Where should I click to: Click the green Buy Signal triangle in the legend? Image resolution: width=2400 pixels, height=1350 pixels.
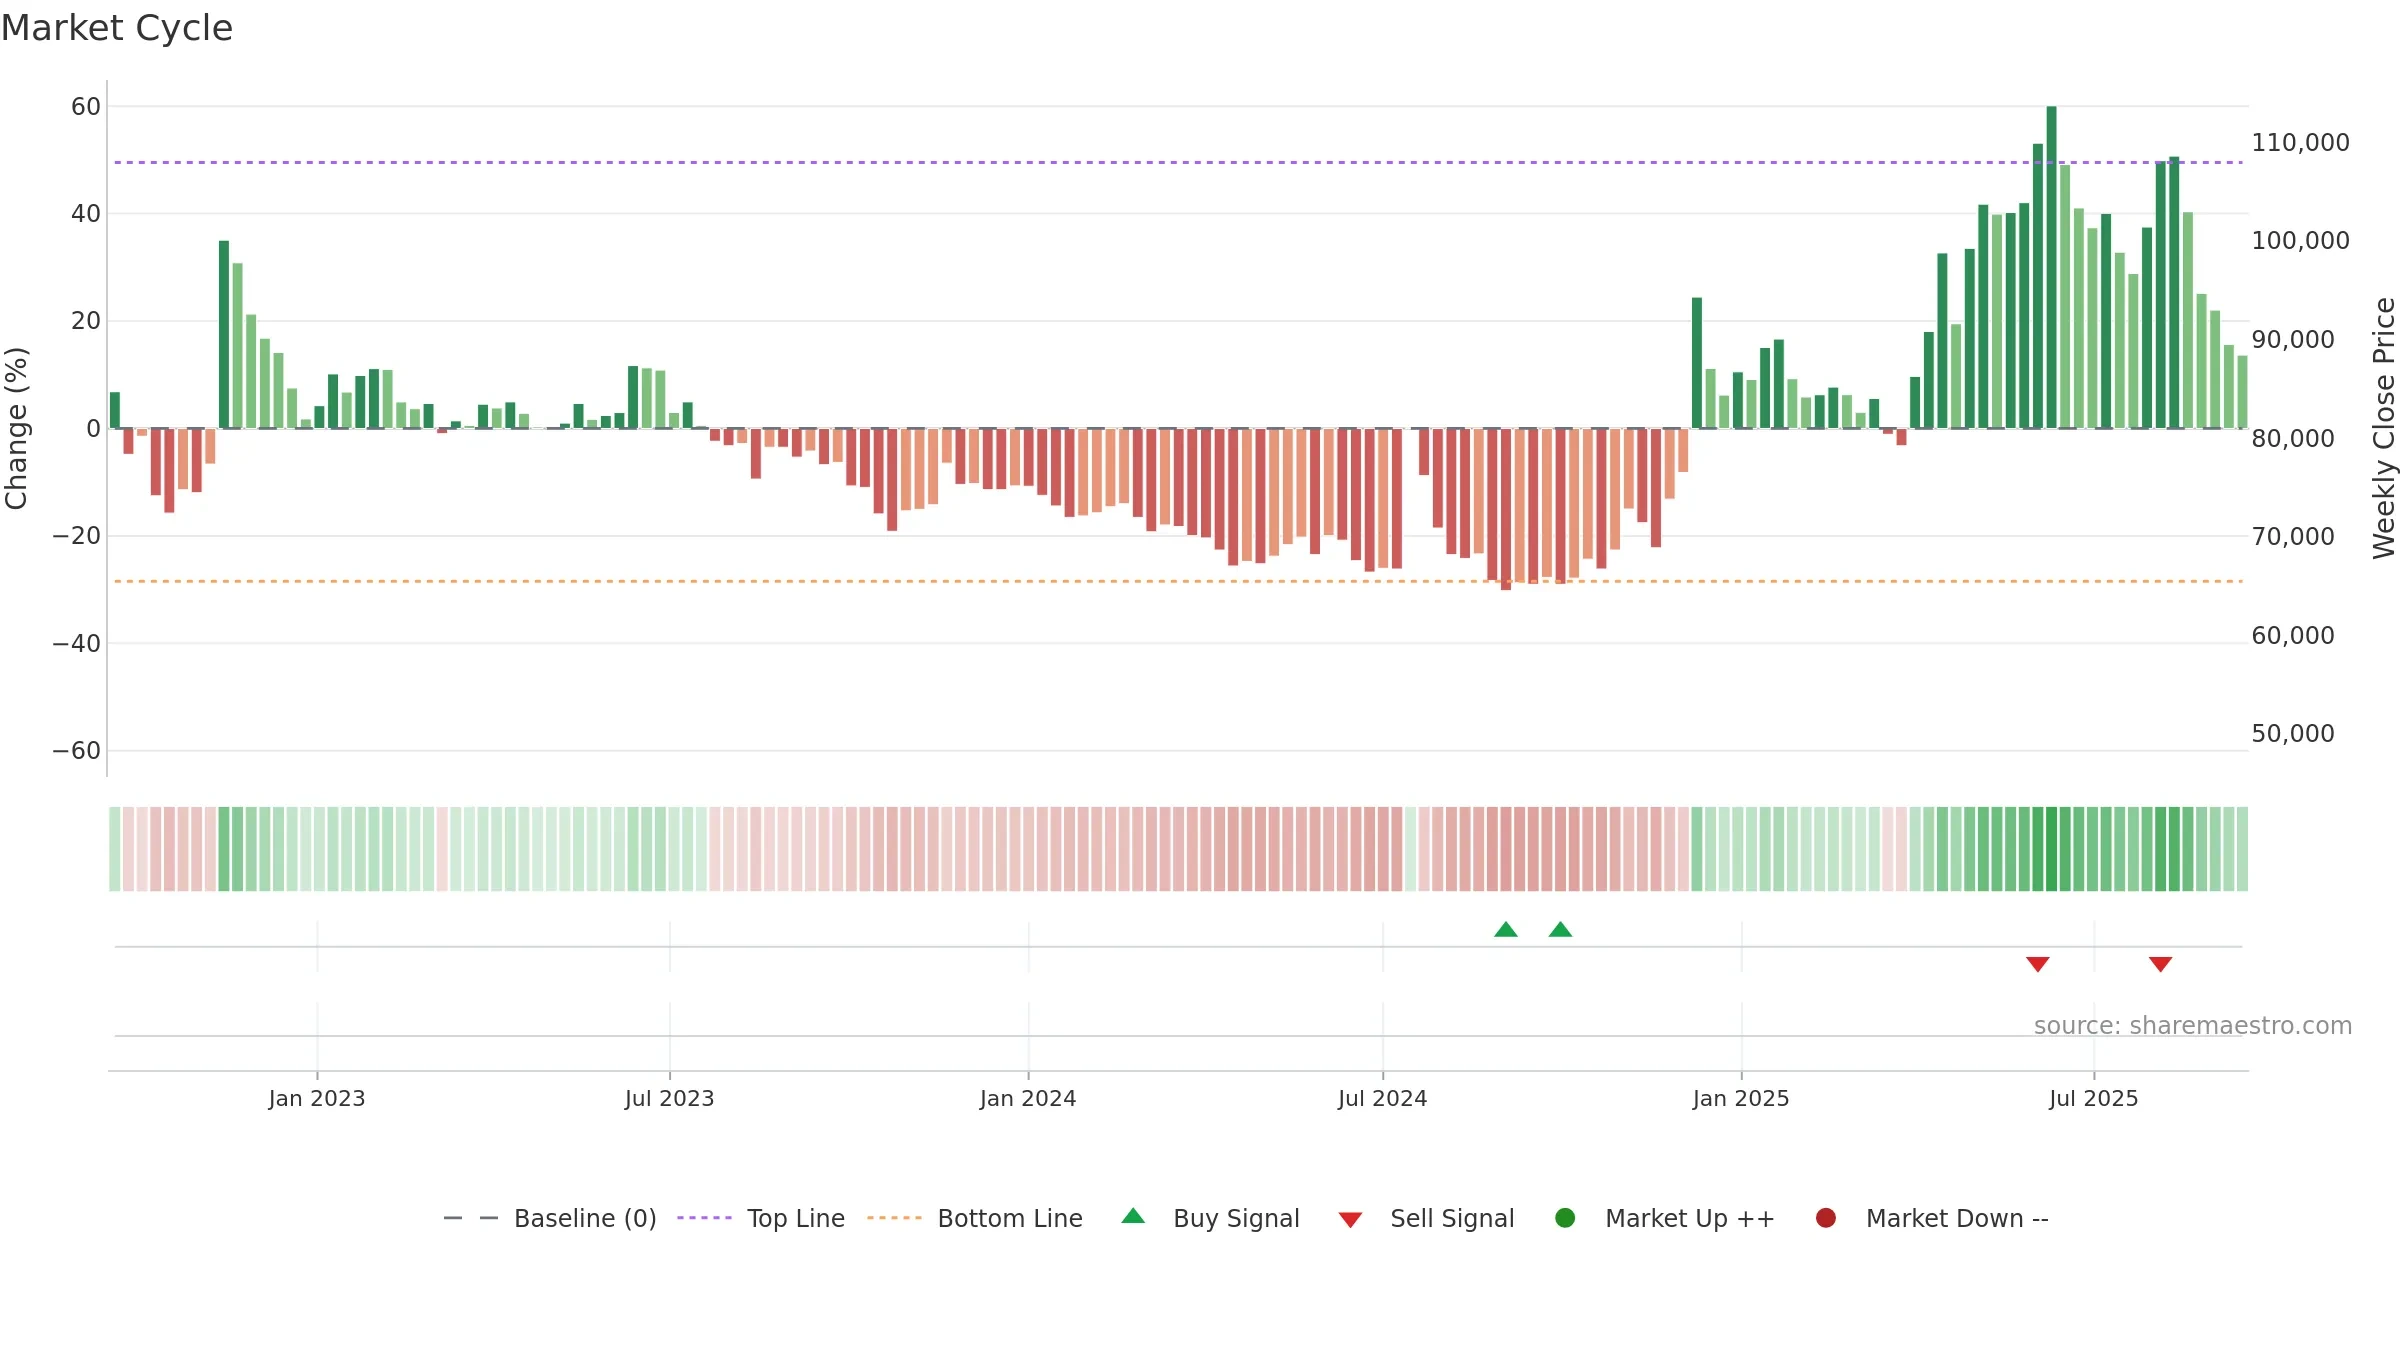[x=1133, y=1216]
